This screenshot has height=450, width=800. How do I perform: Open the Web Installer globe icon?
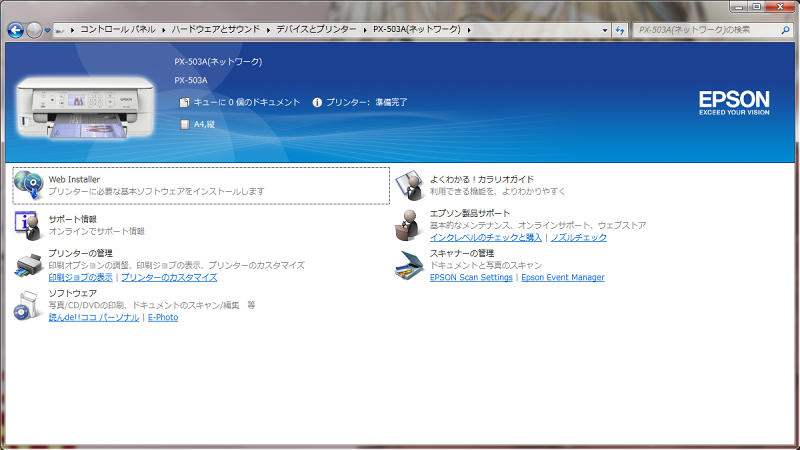(28, 185)
